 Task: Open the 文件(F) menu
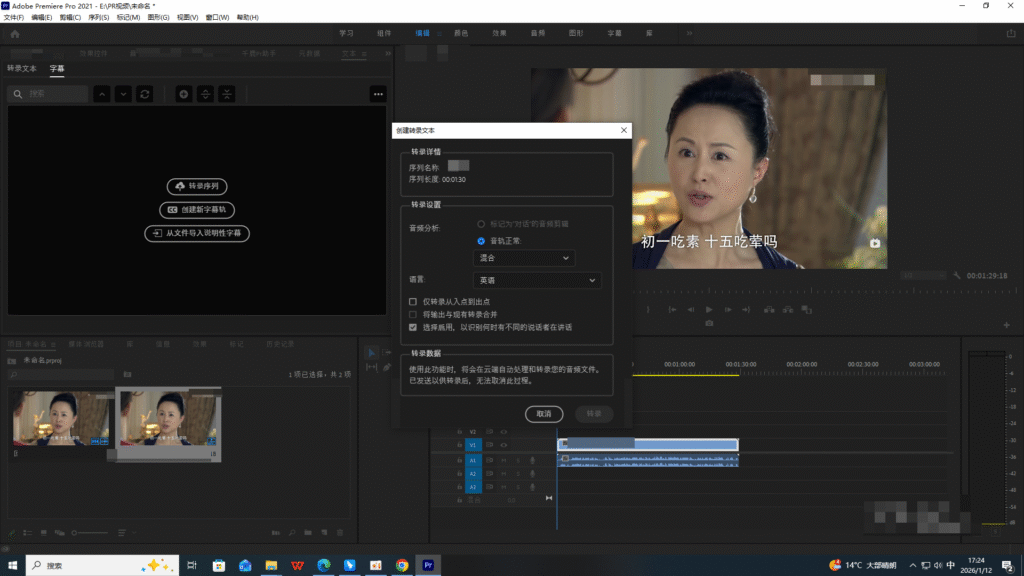pos(14,18)
